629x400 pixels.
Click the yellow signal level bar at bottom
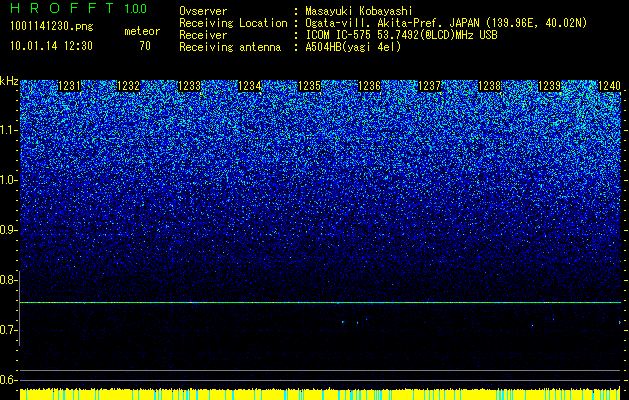(320, 394)
